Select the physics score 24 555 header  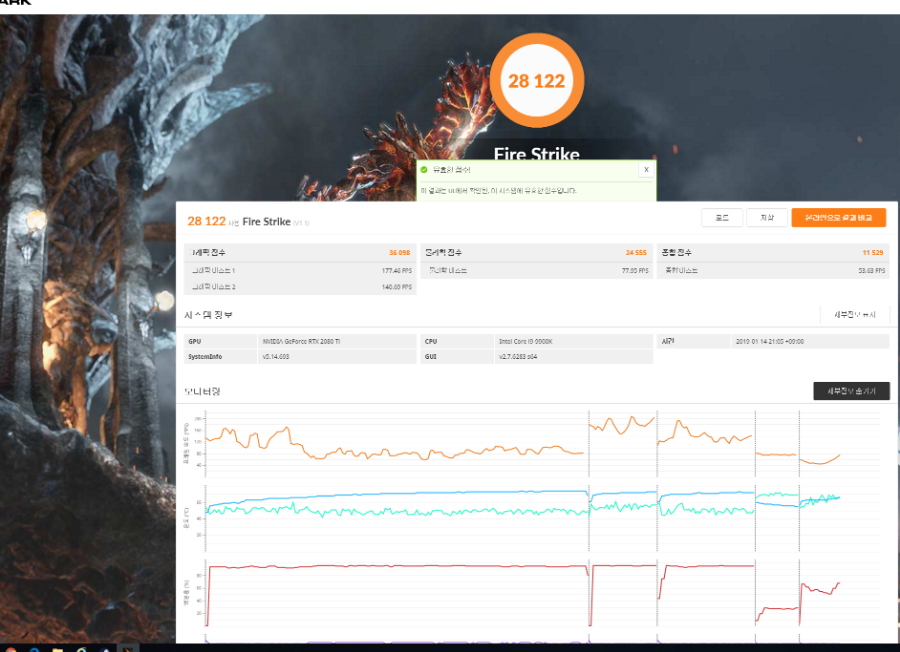click(535, 252)
